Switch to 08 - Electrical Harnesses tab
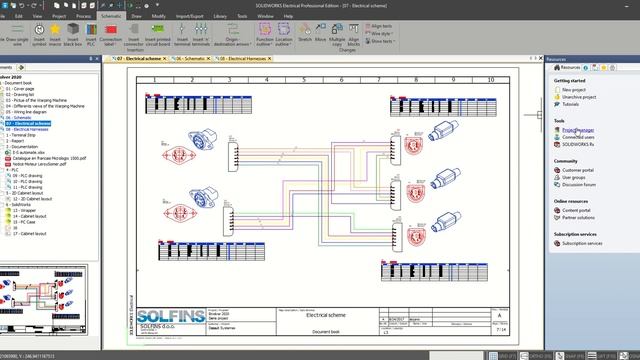 point(243,59)
